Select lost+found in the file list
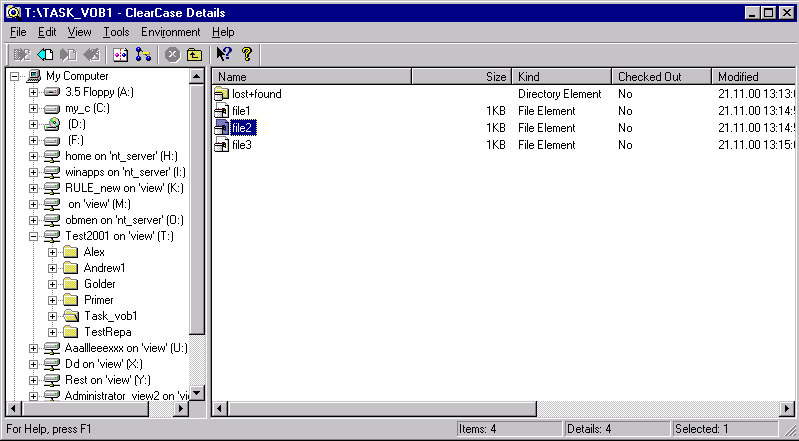The image size is (799, 441). click(x=257, y=94)
